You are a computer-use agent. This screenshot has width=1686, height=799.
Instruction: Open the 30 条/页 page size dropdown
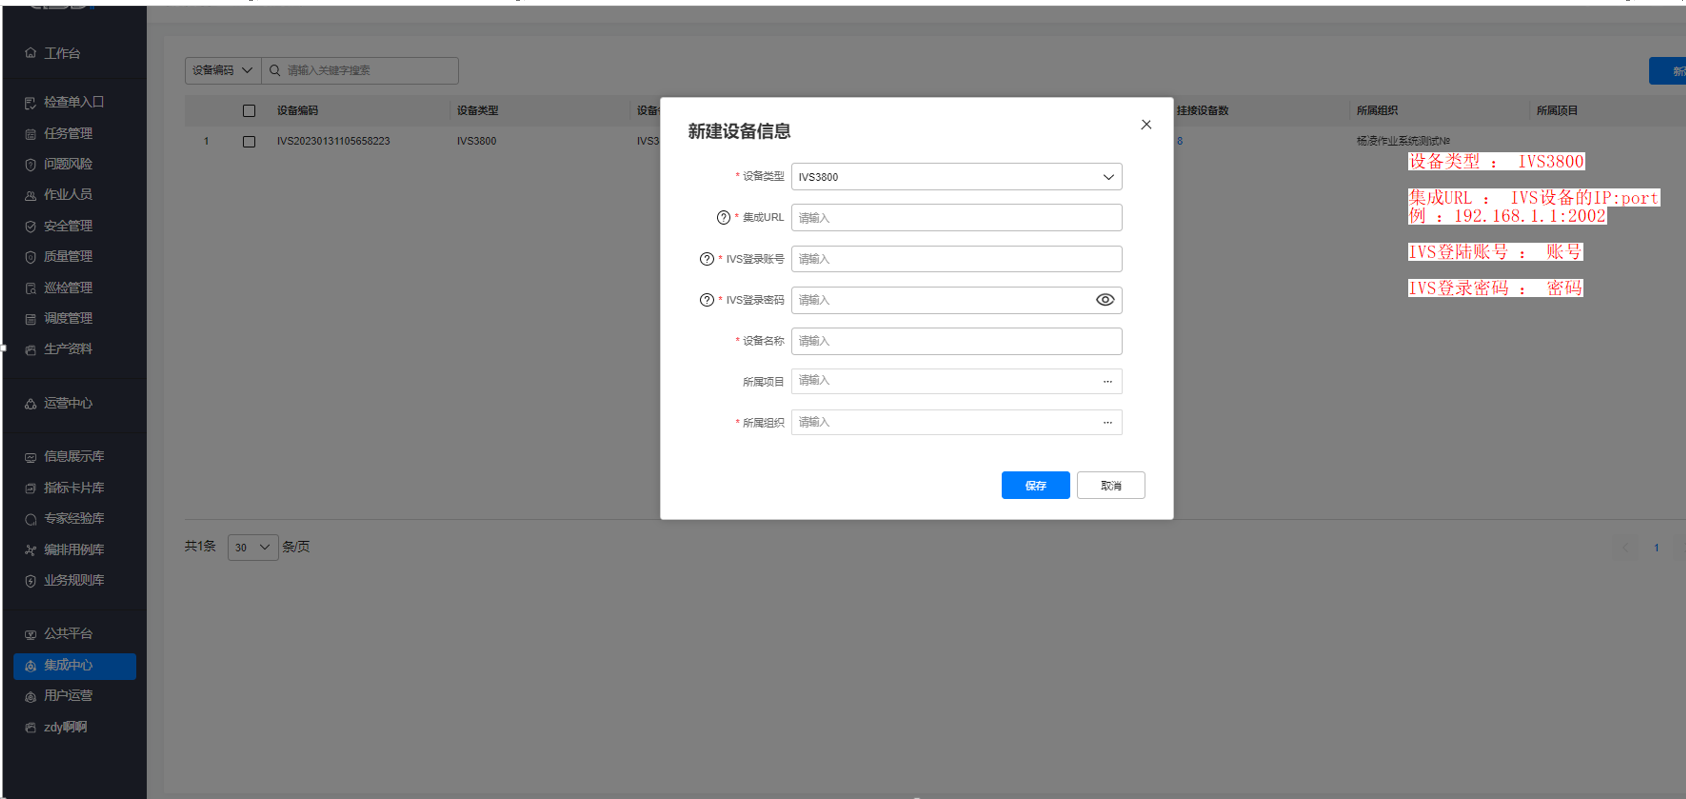252,547
